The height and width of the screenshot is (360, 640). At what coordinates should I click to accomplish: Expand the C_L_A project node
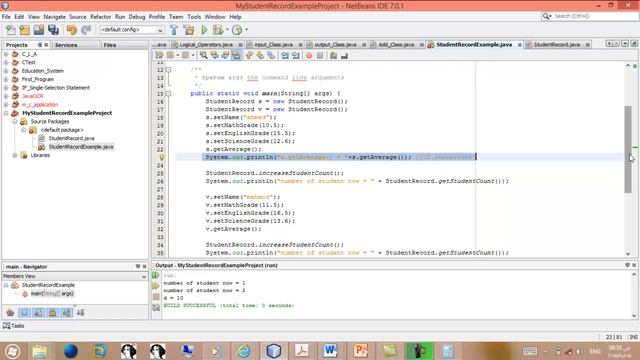[6, 54]
